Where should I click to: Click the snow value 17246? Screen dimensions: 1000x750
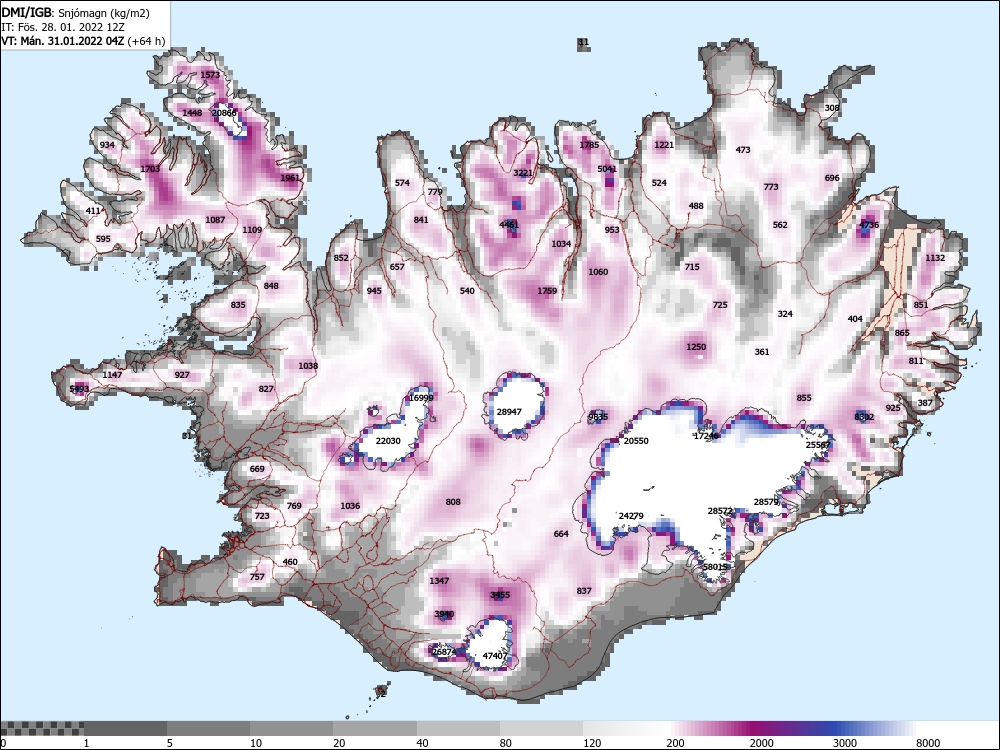click(x=706, y=436)
